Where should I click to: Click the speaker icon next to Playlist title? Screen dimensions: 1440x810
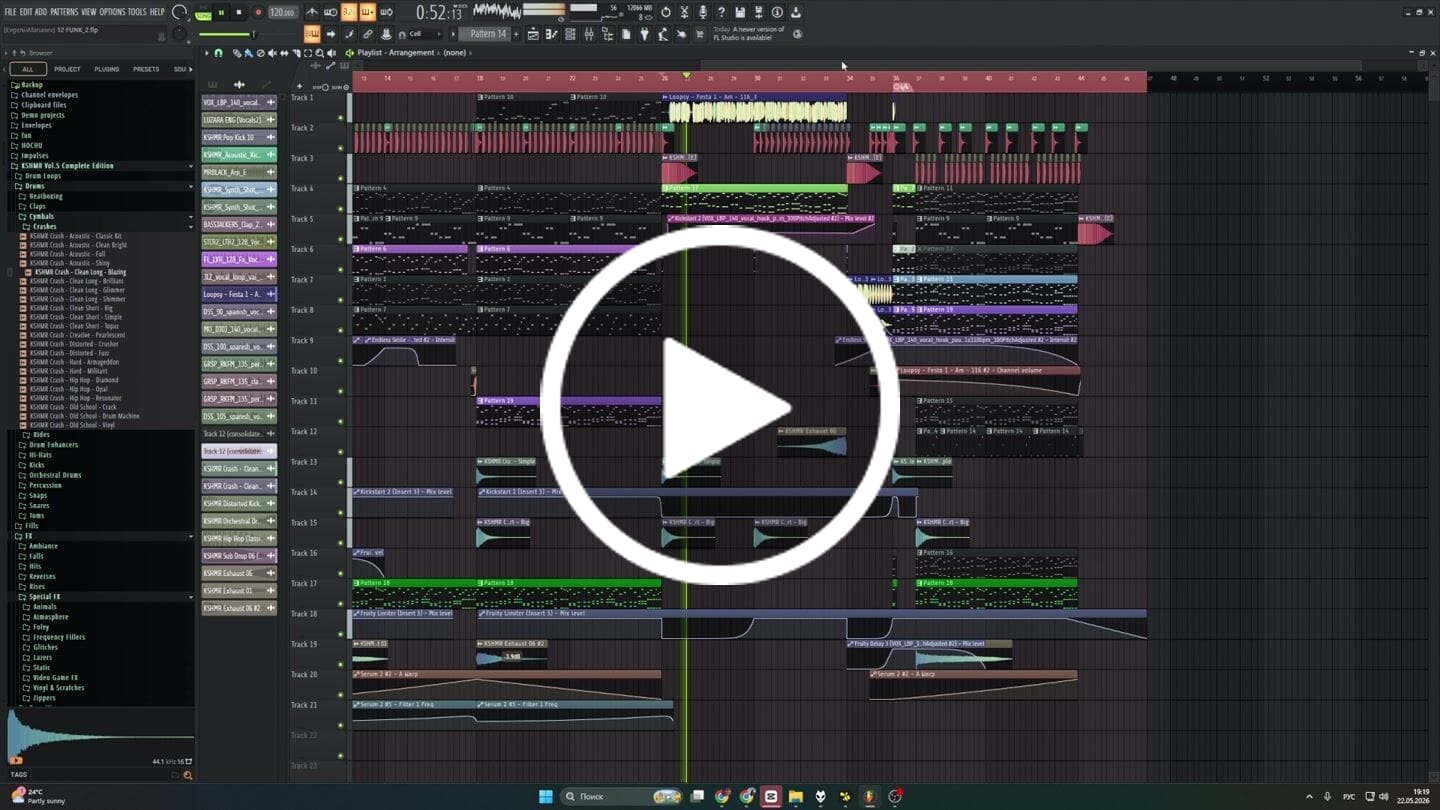click(349, 53)
